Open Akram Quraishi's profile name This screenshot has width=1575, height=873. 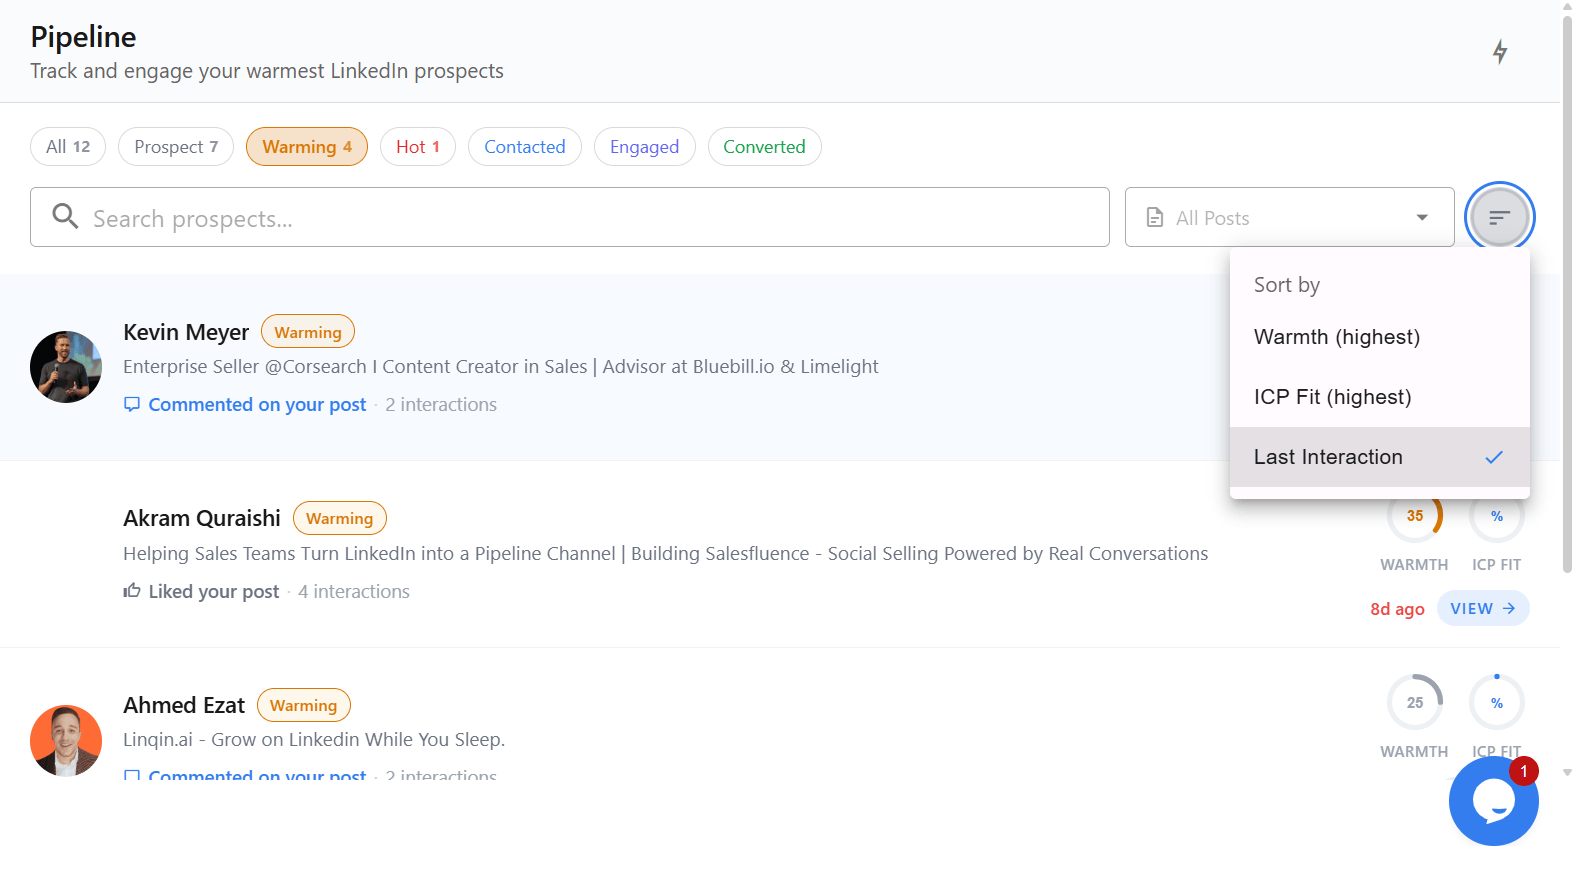pyautogui.click(x=202, y=518)
